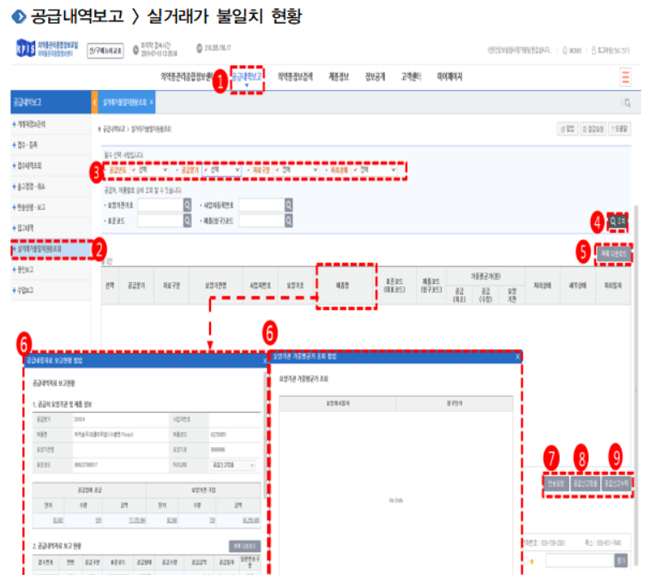Click the star icon in the bottom right footer
The image size is (650, 575).
[532, 561]
